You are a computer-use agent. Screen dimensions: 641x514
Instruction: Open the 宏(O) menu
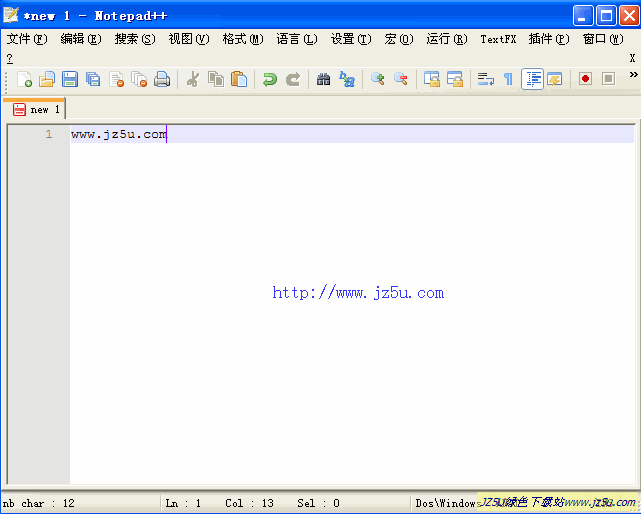pos(399,39)
